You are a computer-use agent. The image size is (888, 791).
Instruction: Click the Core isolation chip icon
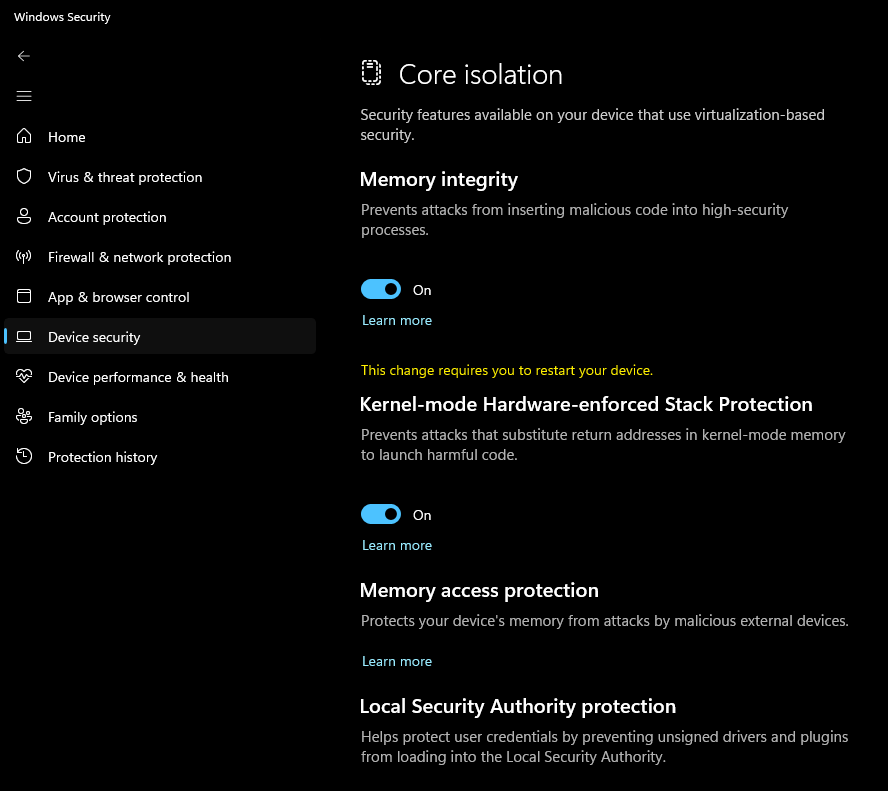371,72
